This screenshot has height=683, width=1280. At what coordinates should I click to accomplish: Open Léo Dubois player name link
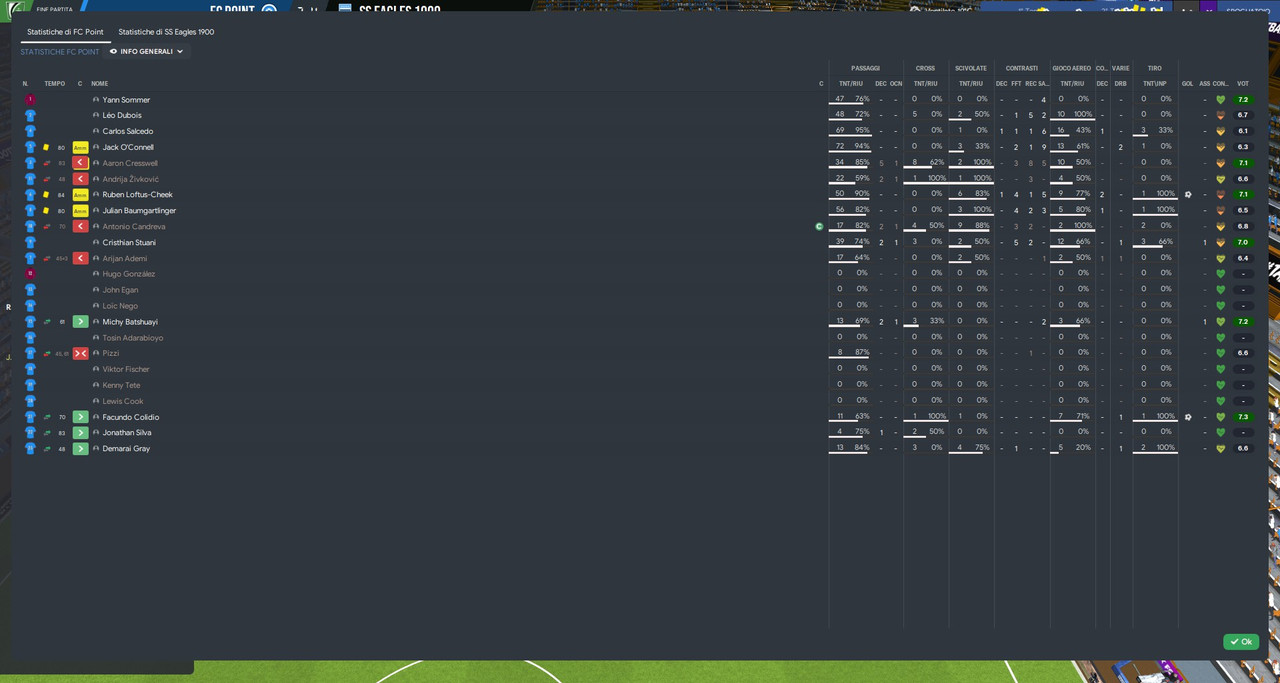(x=122, y=116)
